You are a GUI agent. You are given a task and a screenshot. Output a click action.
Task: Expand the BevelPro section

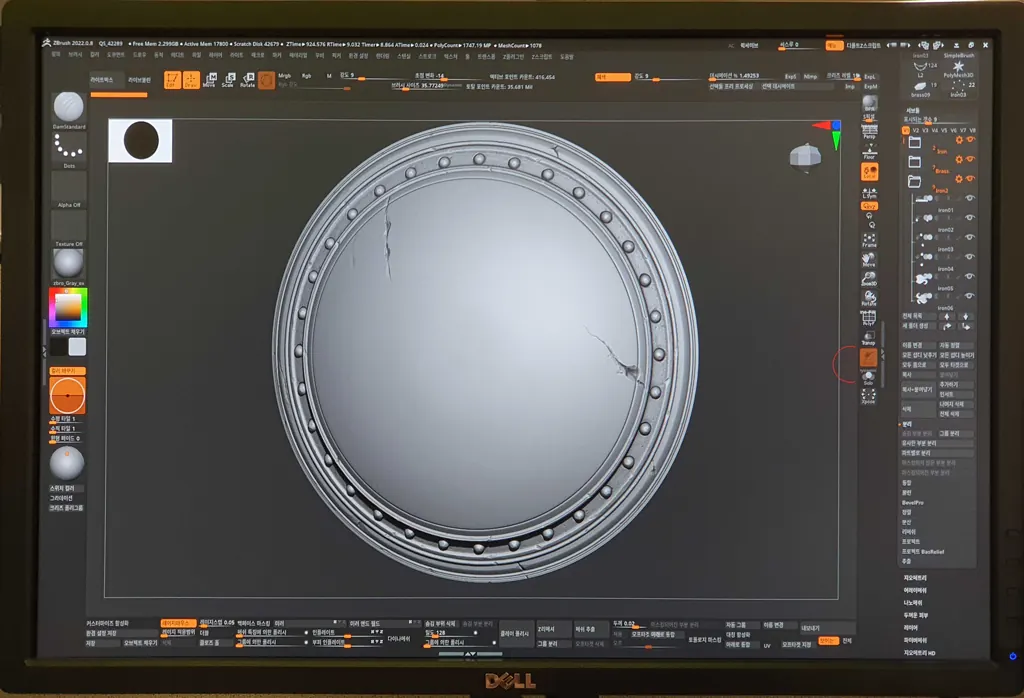914,503
